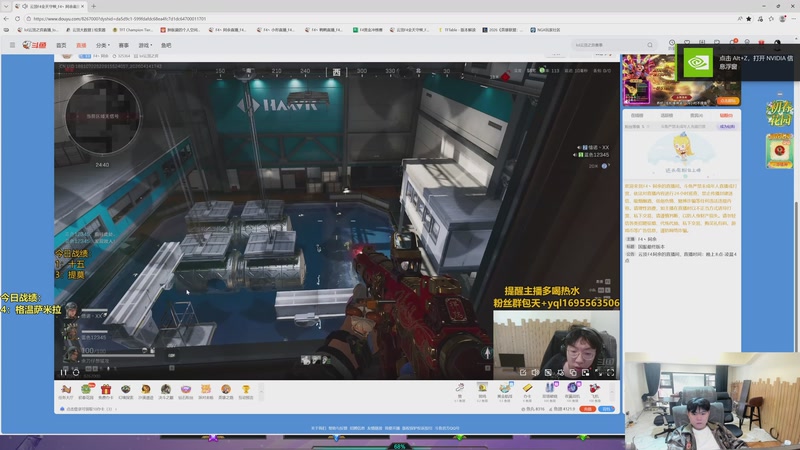The image size is (800, 450).
Task: Open browser settings and more menu
Action: click(793, 18)
